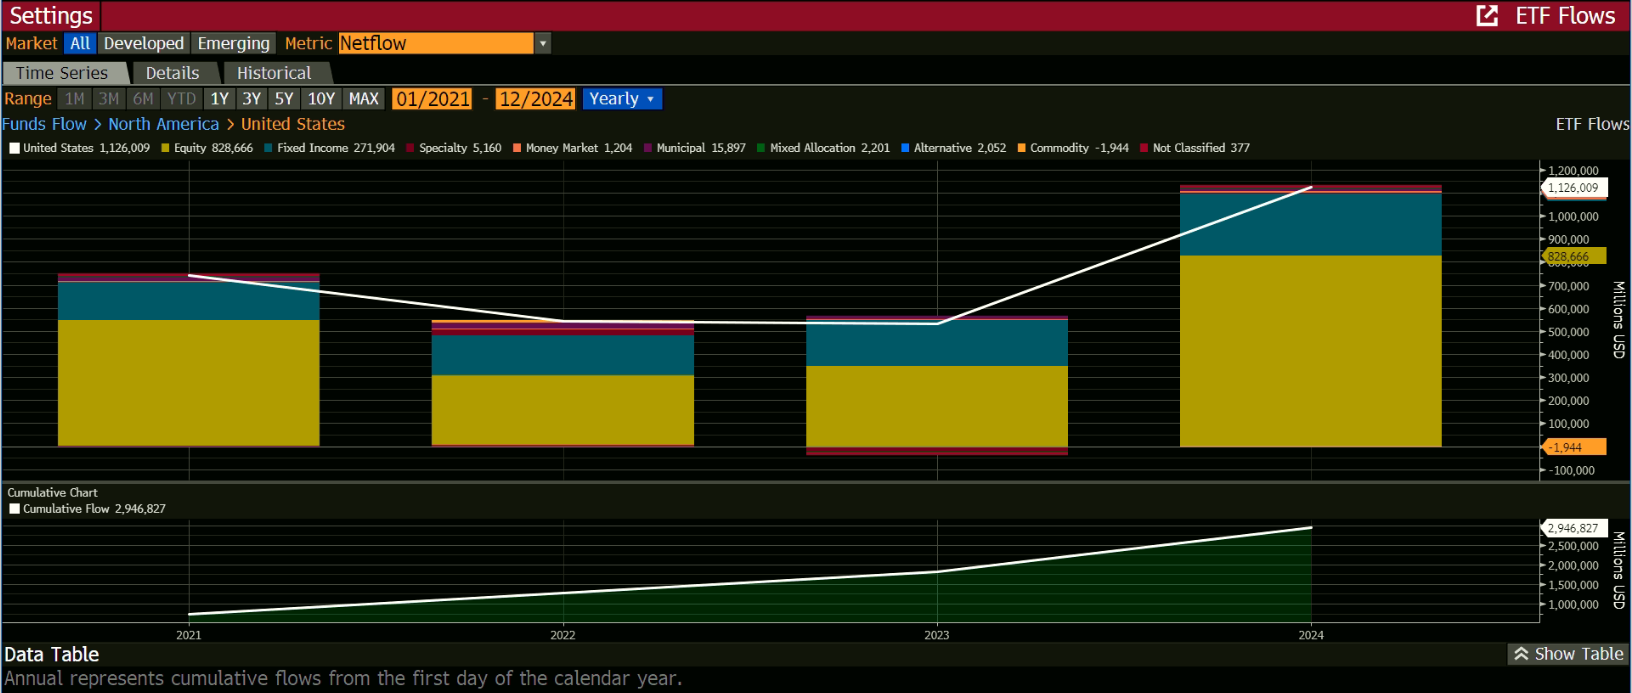Screen dimensions: 1632x693
Task: Click the 2,946,827 cumulative axis label
Action: click(1575, 528)
